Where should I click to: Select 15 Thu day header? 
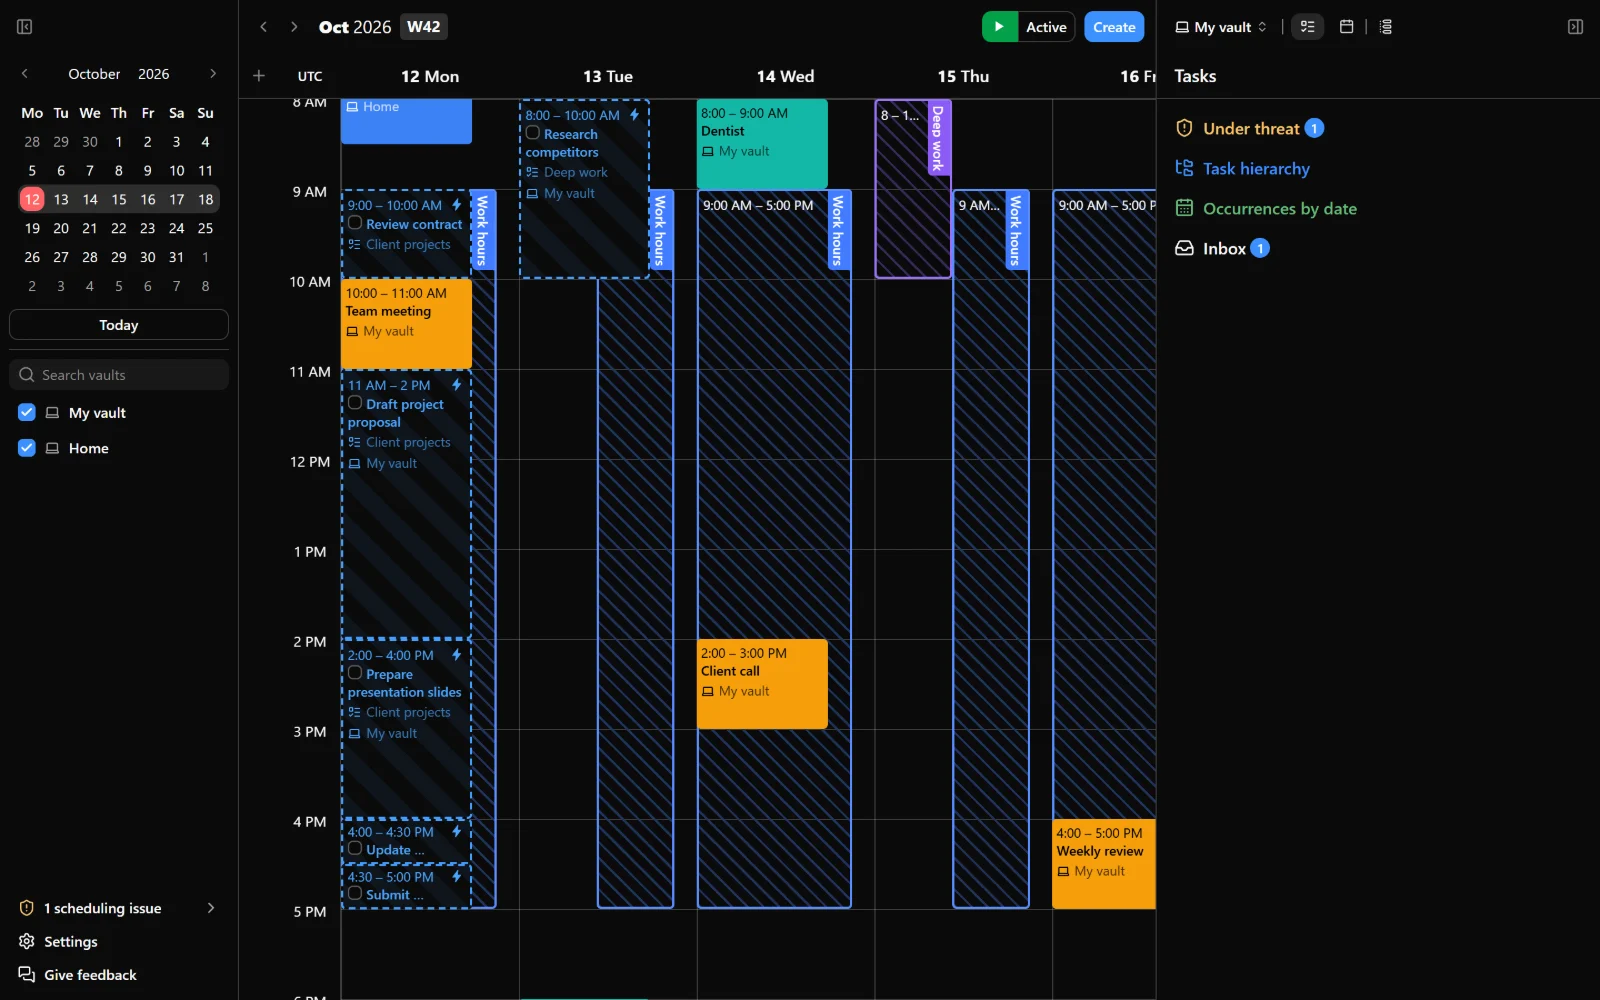coord(963,76)
